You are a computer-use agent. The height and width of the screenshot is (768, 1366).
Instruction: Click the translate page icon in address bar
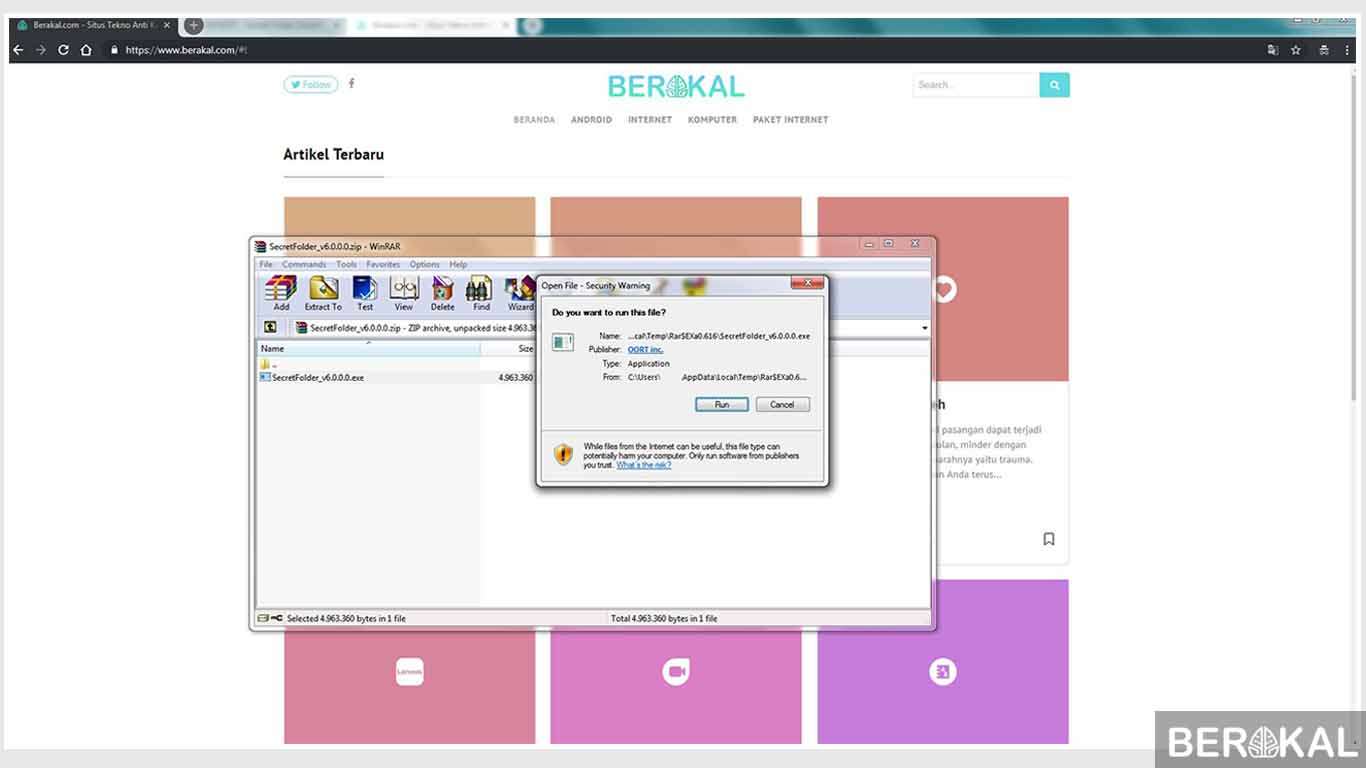pos(1271,49)
